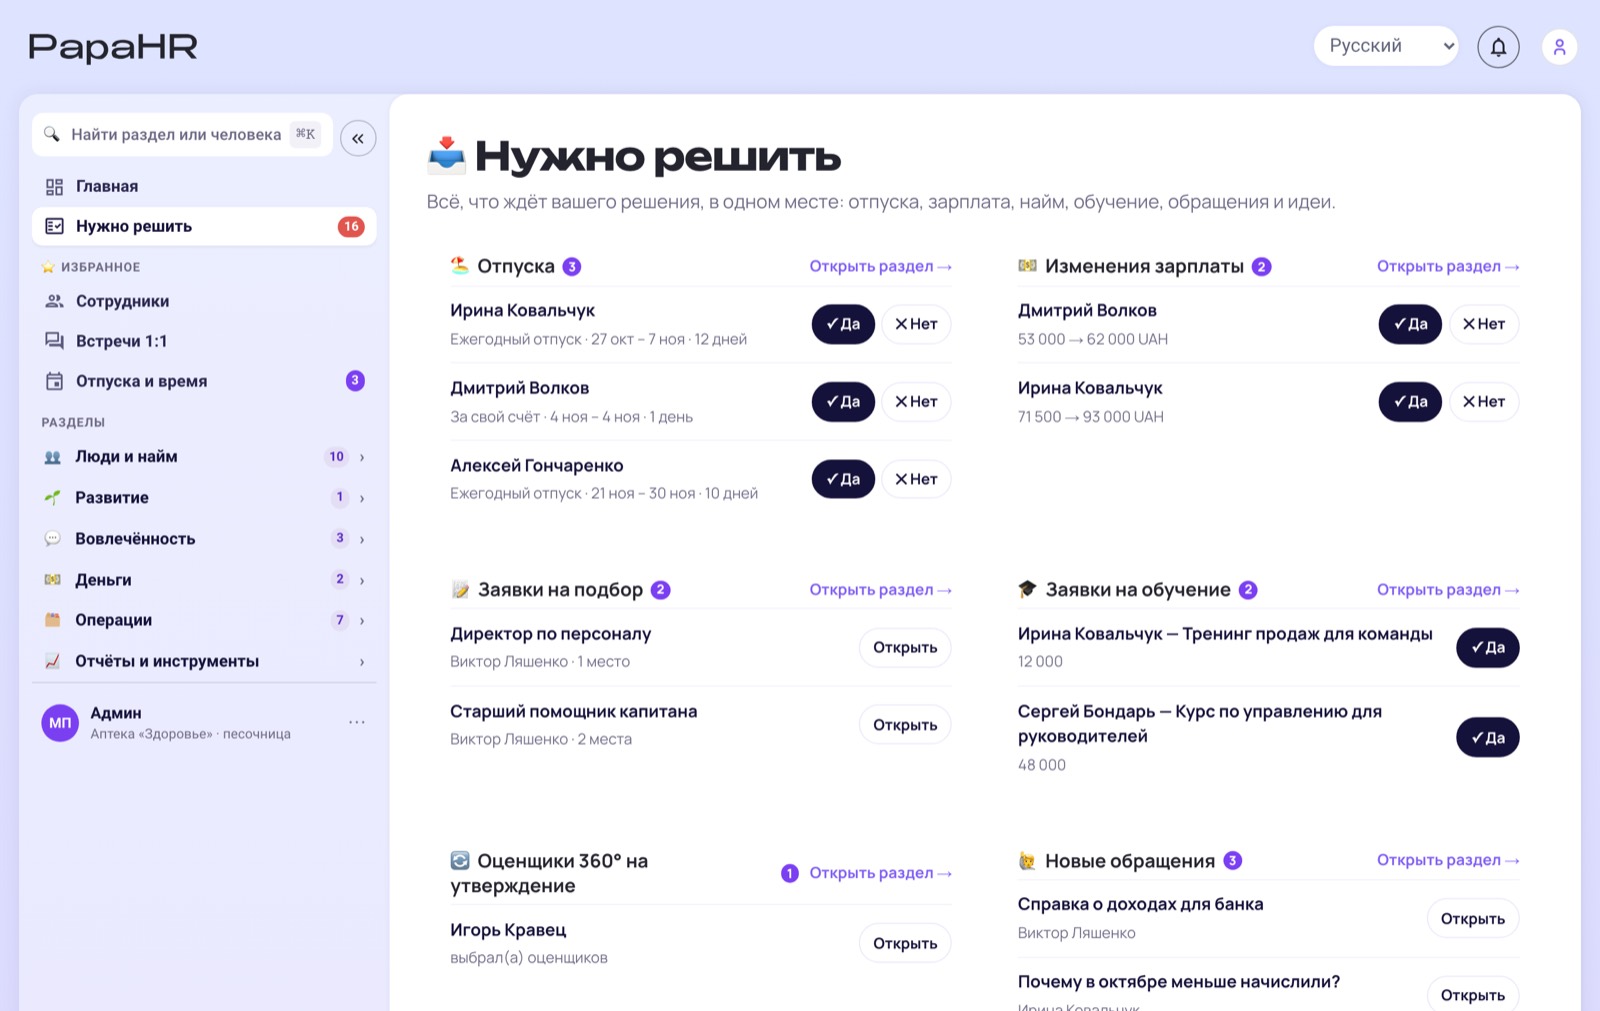
Task: Go to Главная in sidebar
Action: (x=204, y=187)
